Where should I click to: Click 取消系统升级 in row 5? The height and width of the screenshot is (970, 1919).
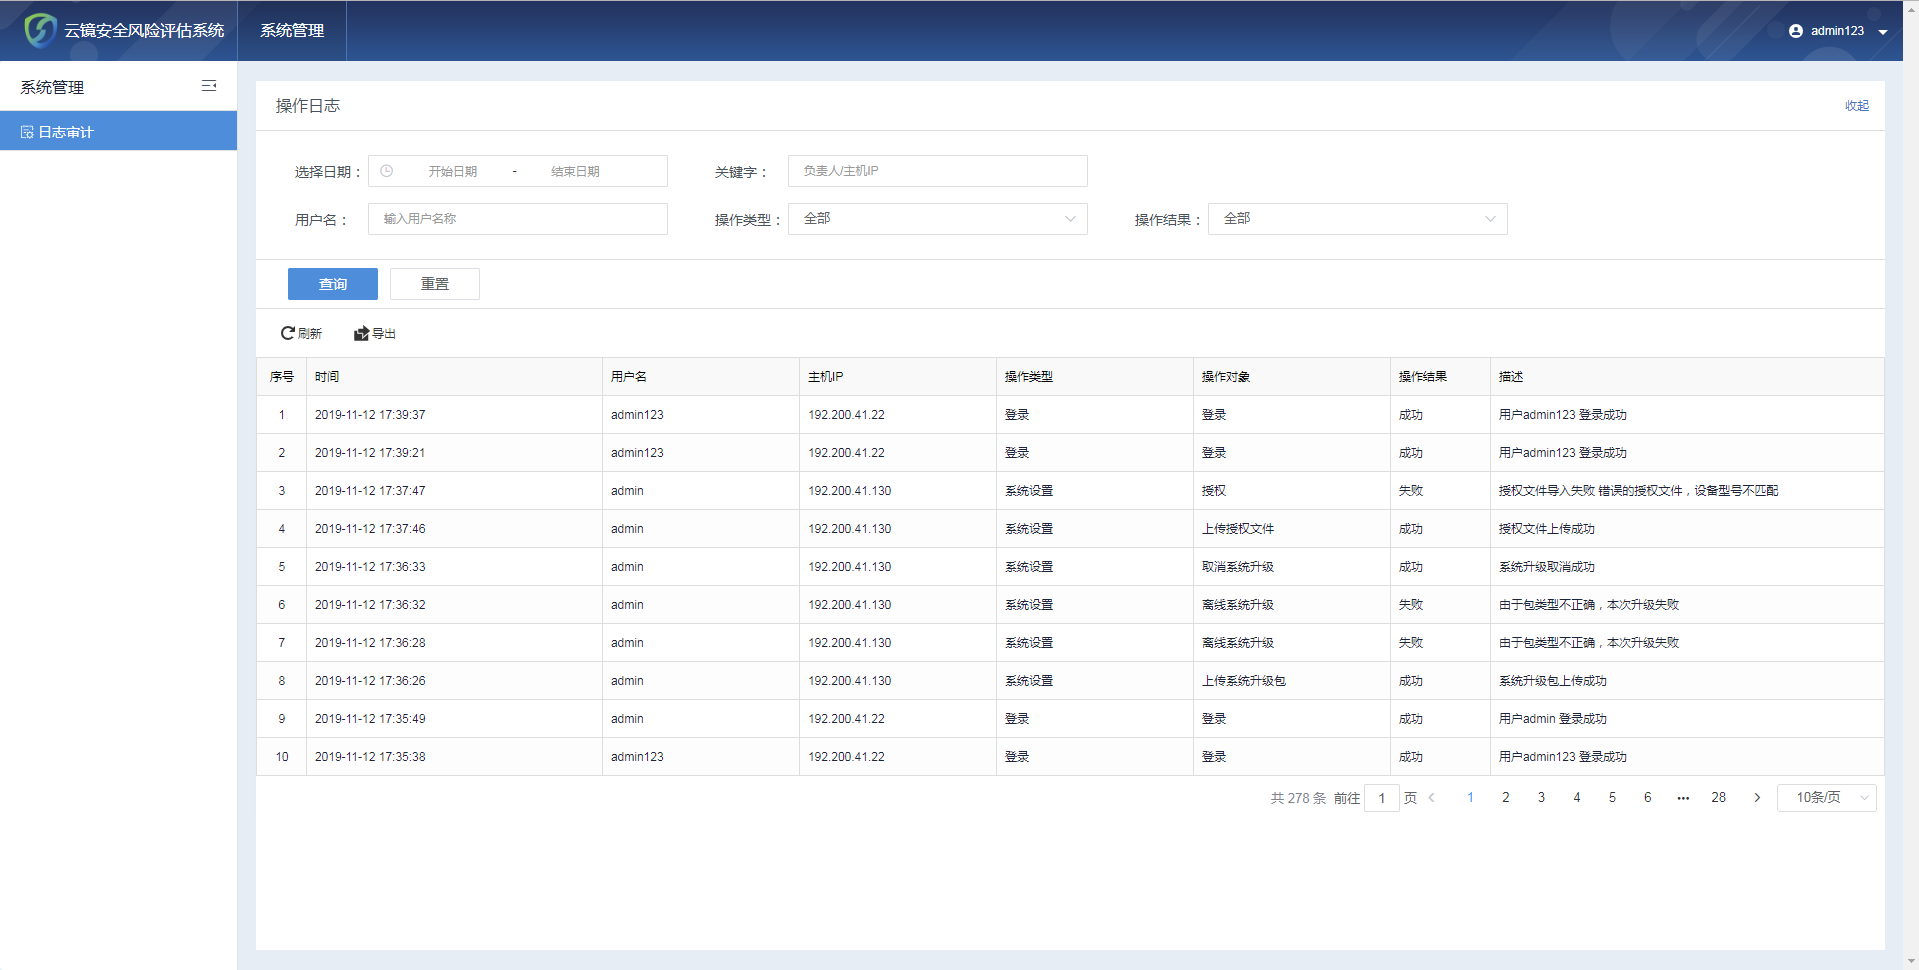1238,567
